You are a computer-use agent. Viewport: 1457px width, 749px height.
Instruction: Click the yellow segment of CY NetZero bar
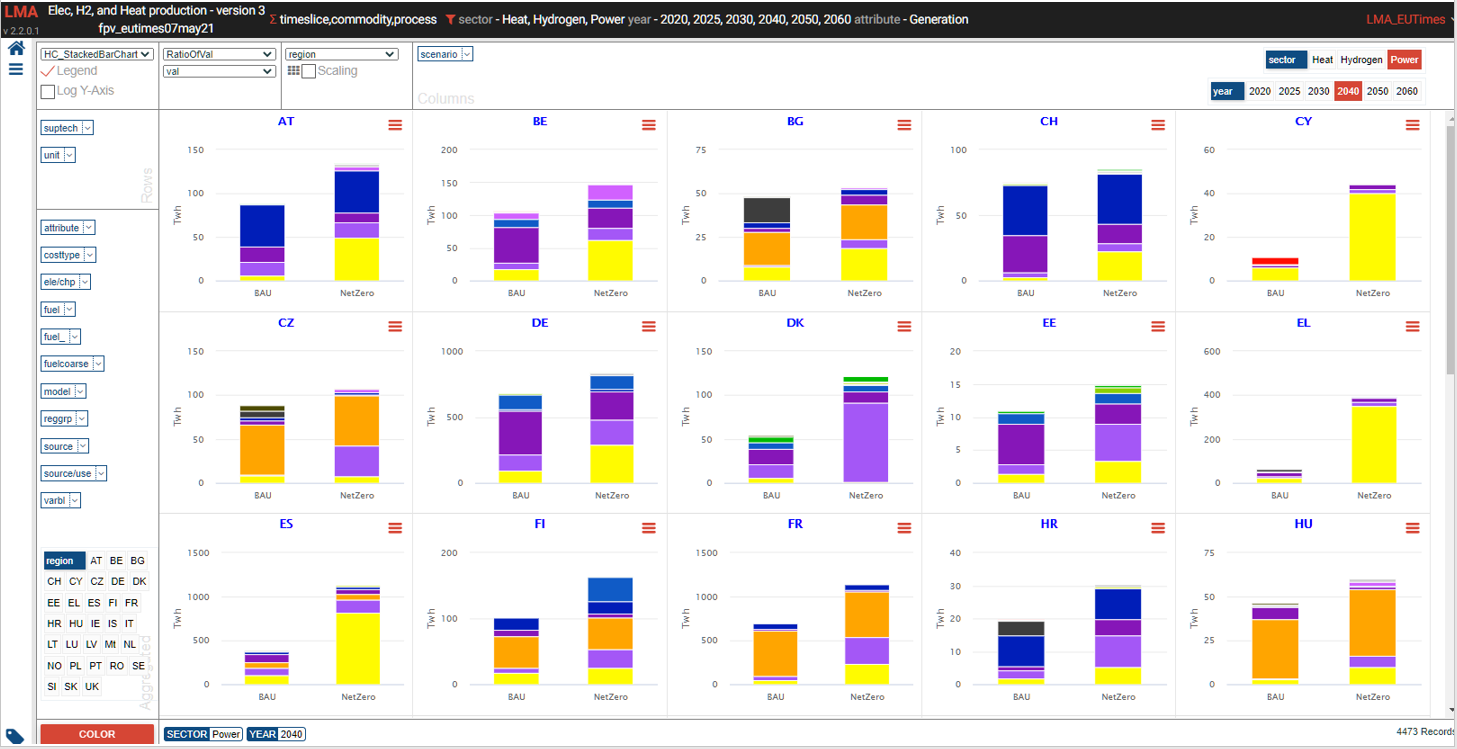[1372, 237]
